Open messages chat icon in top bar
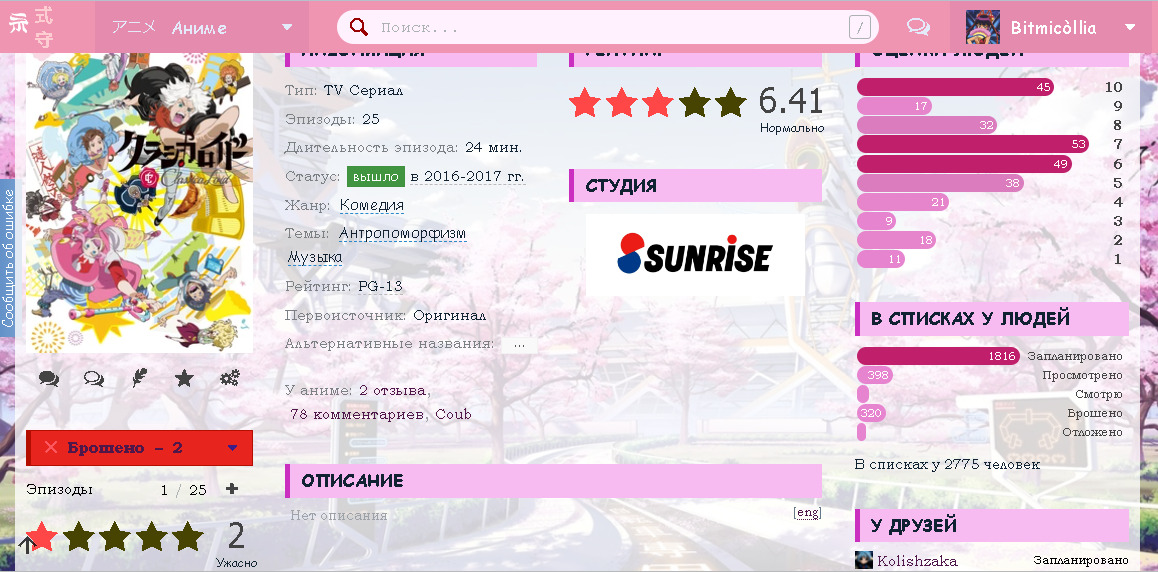This screenshot has height=572, width=1158. point(917,28)
